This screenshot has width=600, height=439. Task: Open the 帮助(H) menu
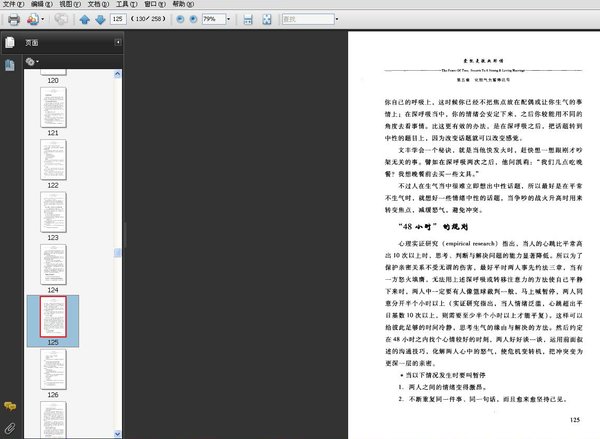[x=181, y=5]
